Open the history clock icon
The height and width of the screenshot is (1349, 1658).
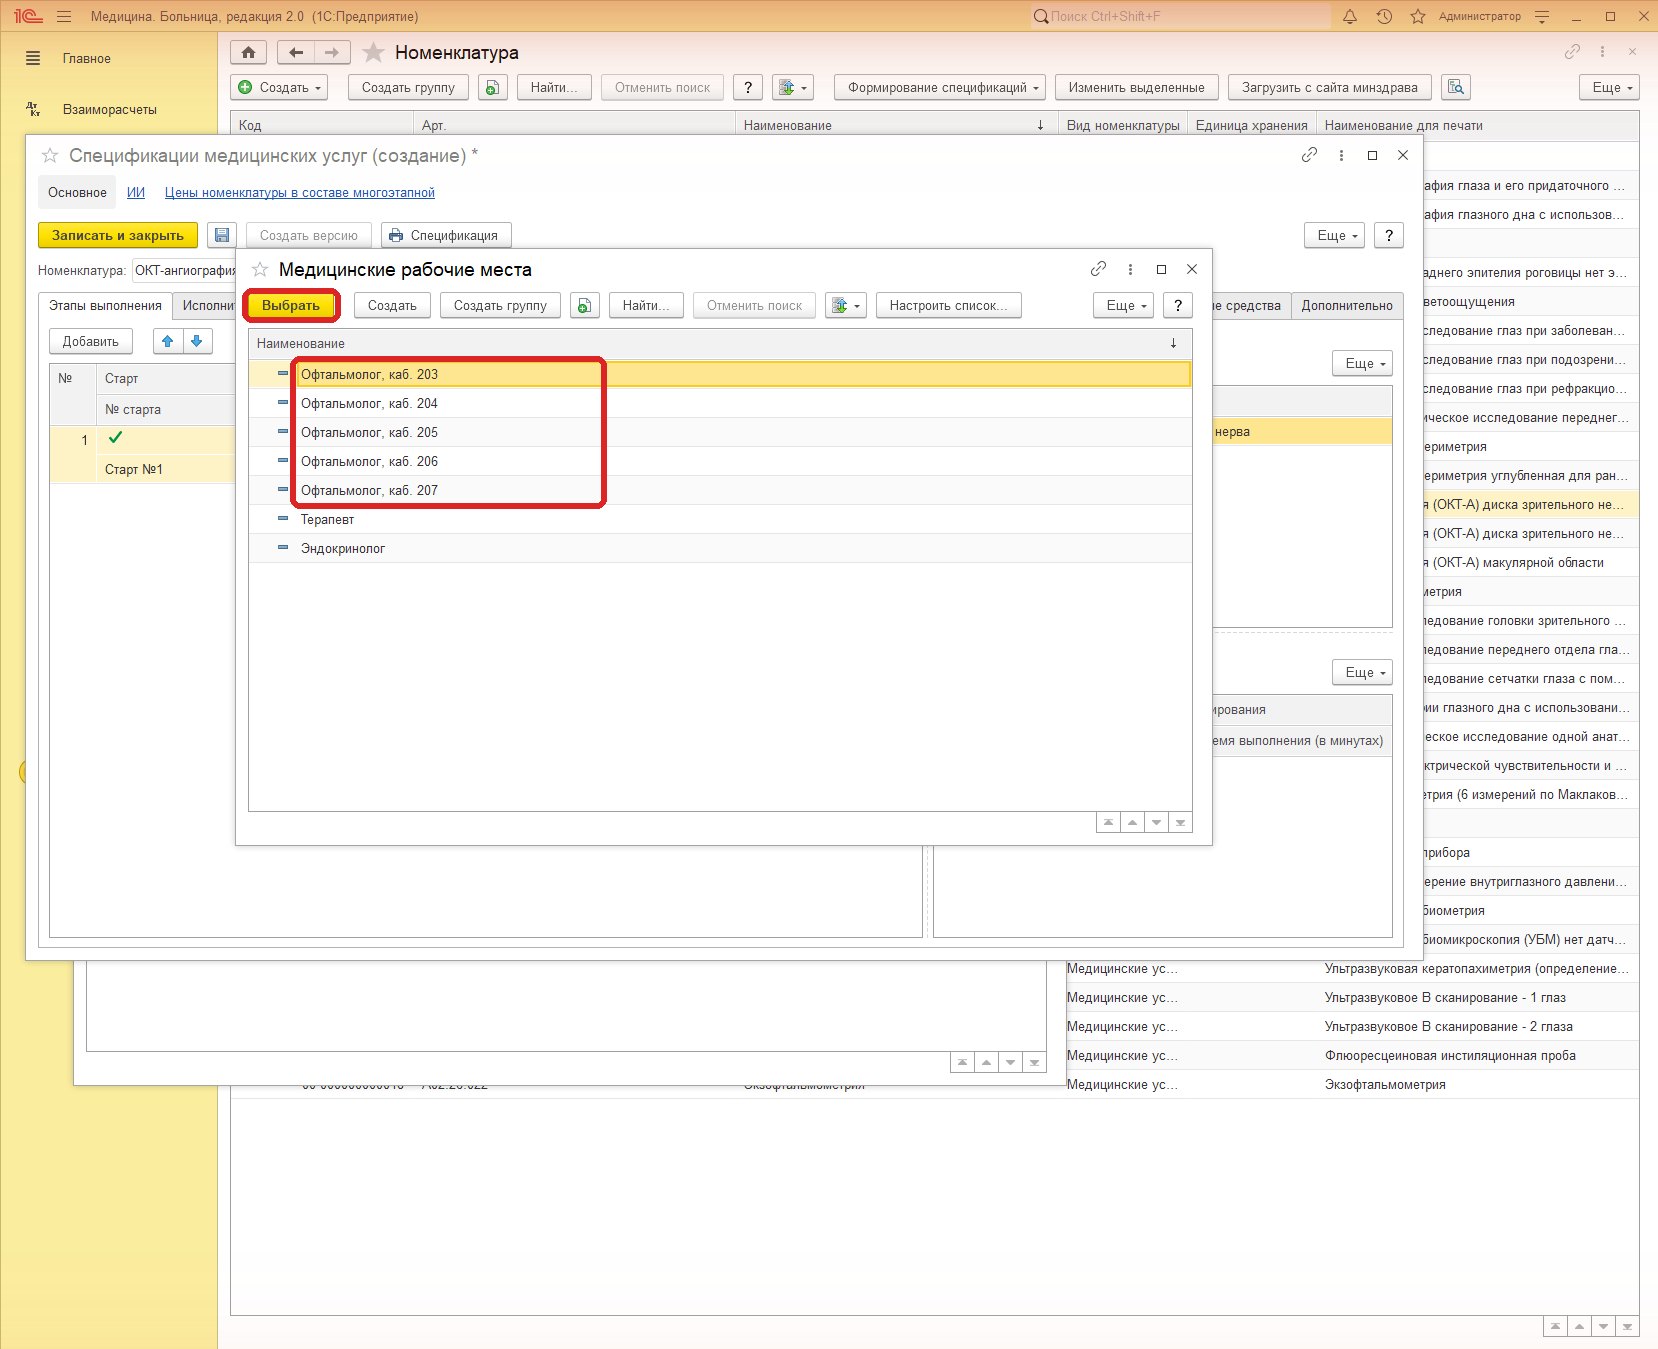[x=1384, y=16]
